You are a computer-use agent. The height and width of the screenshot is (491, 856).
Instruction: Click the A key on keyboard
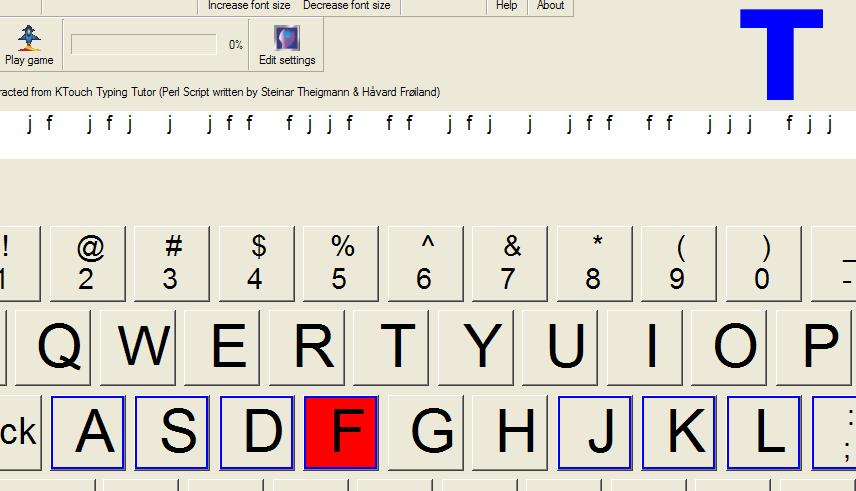tap(88, 433)
